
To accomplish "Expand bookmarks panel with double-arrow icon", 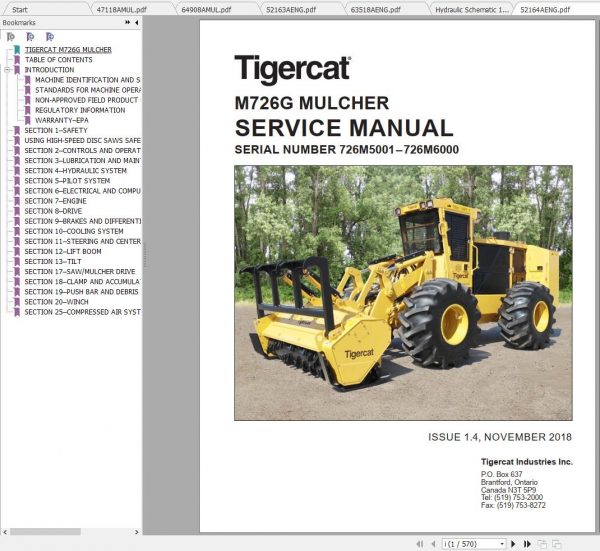I will pos(127,23).
